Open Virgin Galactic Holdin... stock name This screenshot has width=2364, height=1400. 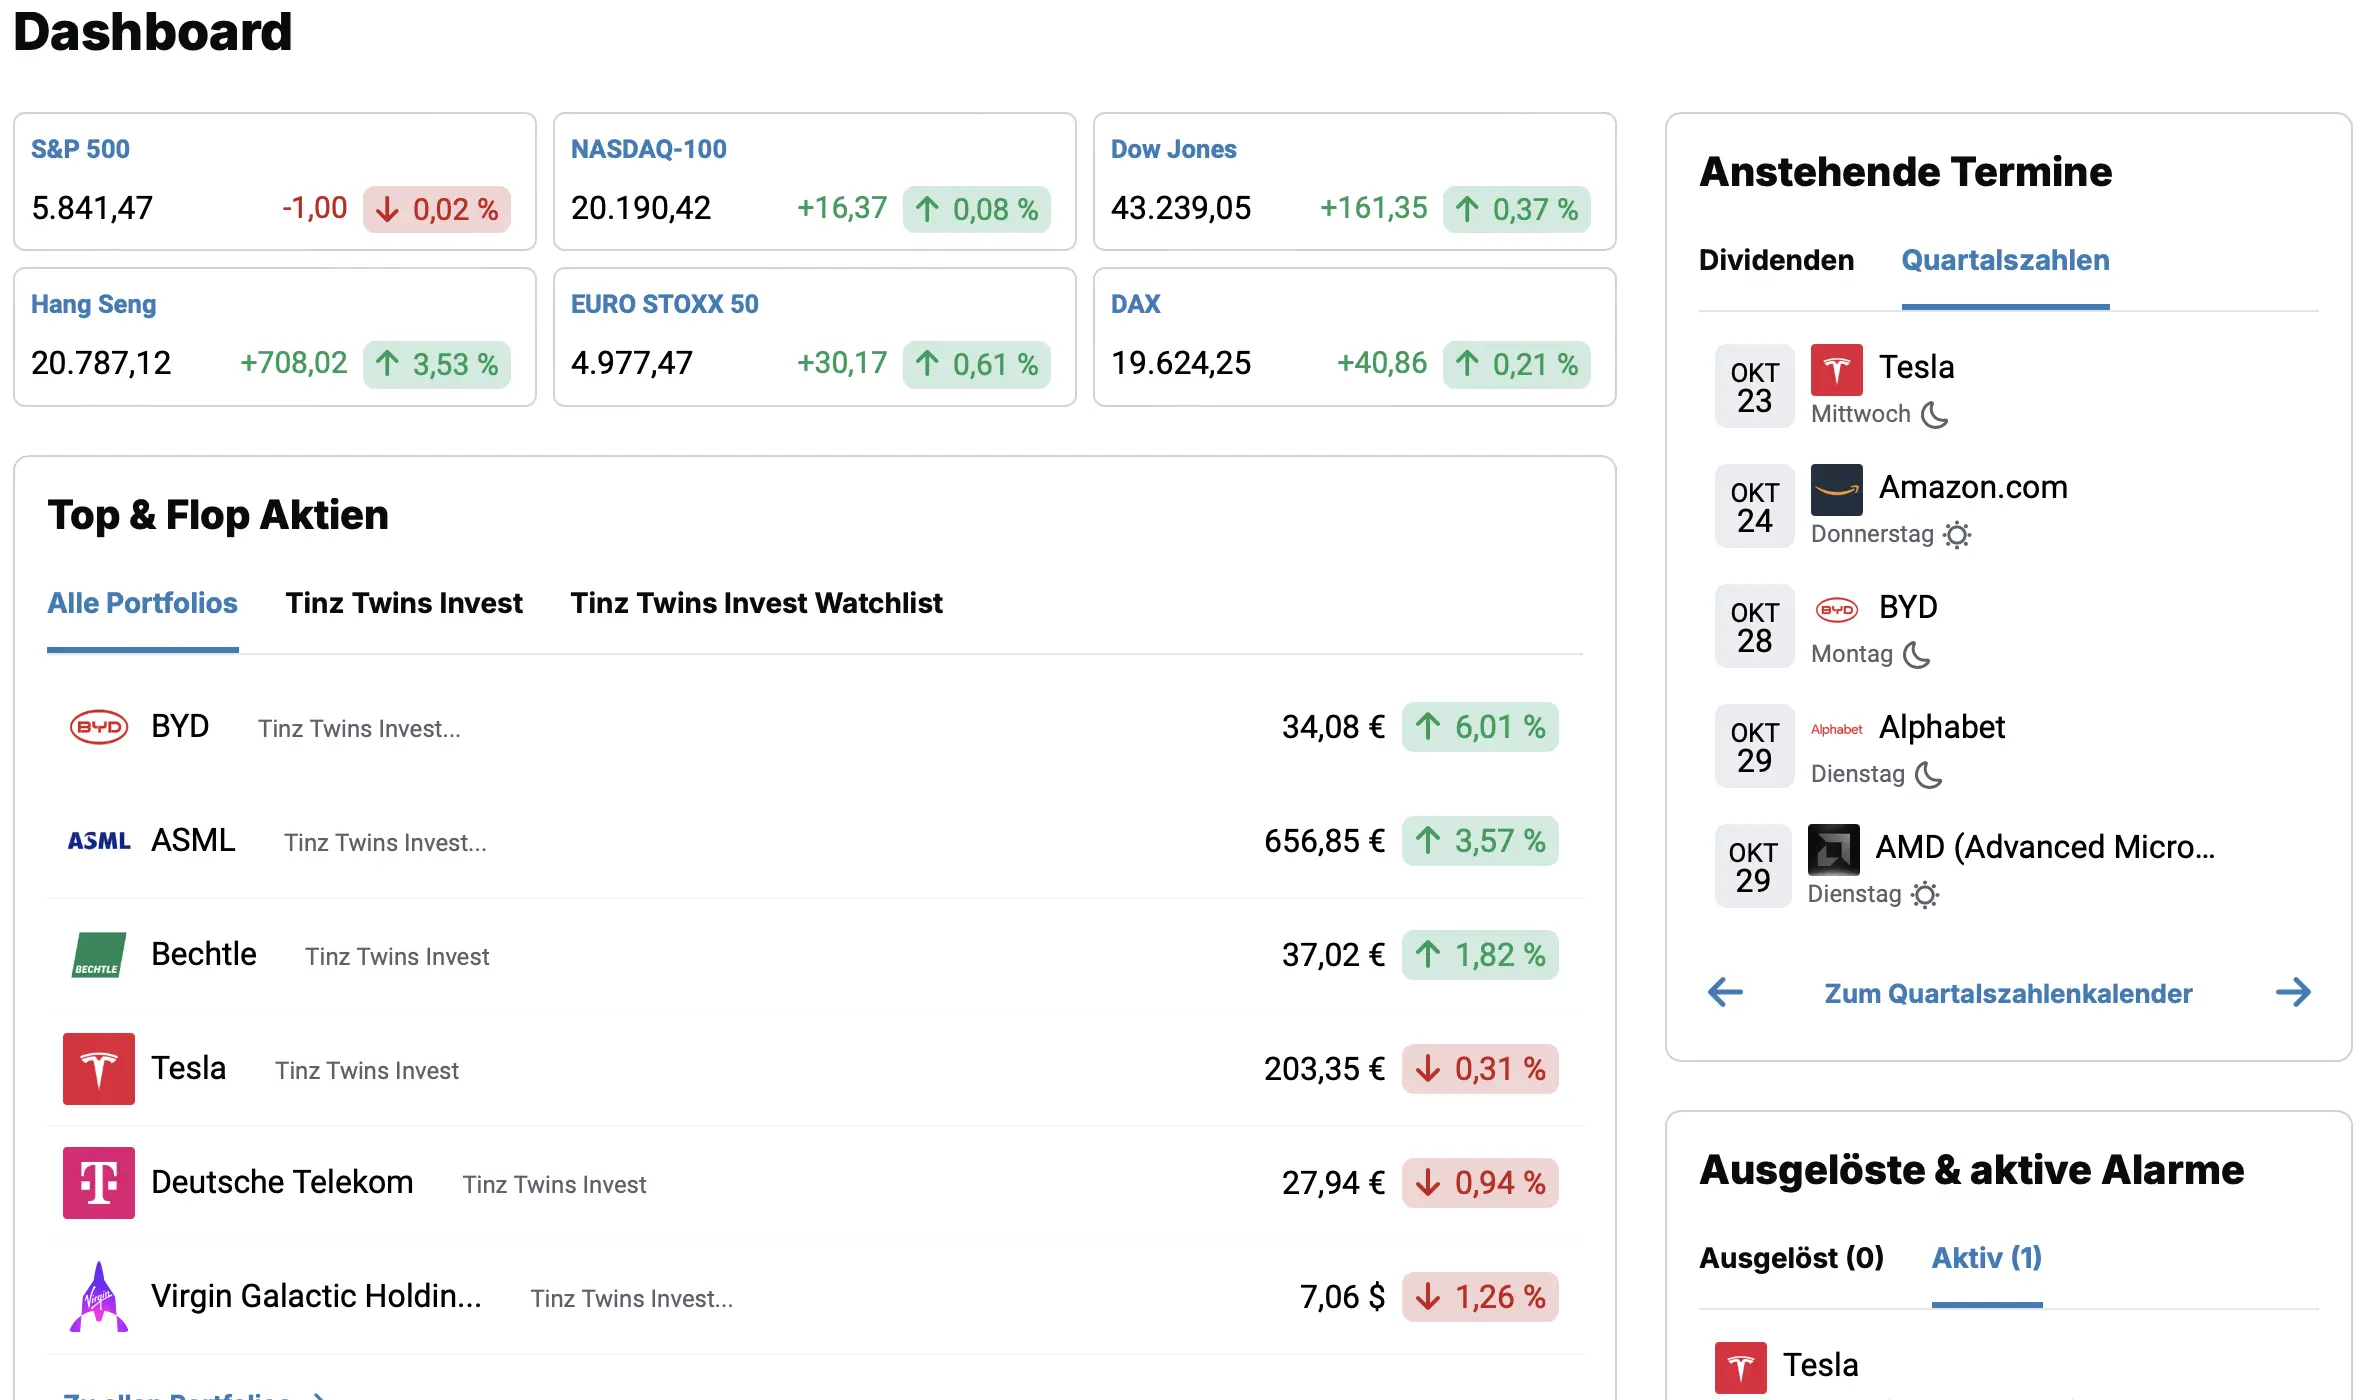click(316, 1296)
